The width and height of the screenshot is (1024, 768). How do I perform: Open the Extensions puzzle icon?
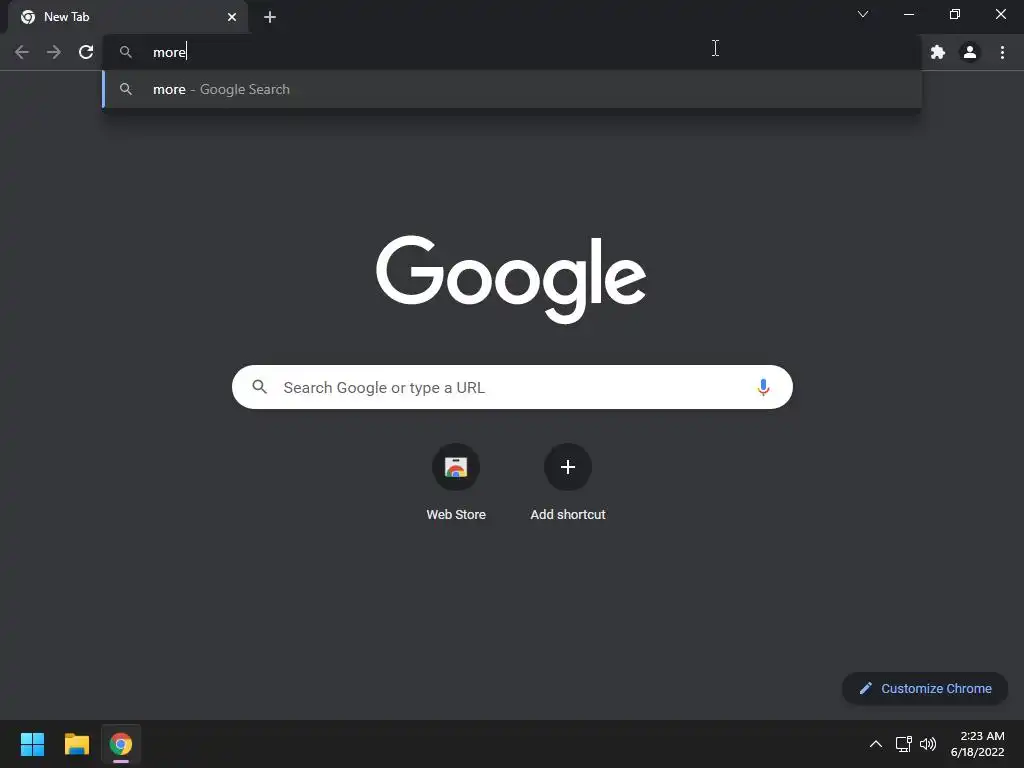tap(938, 52)
